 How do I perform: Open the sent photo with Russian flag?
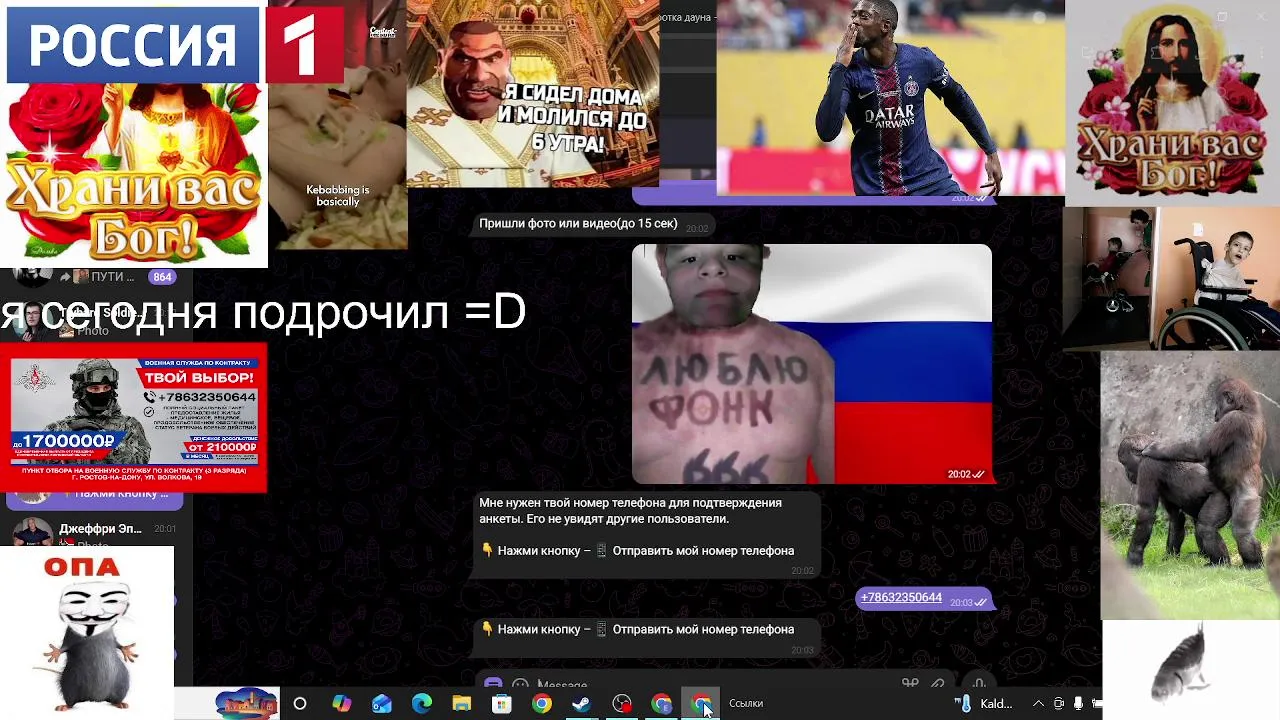[812, 364]
